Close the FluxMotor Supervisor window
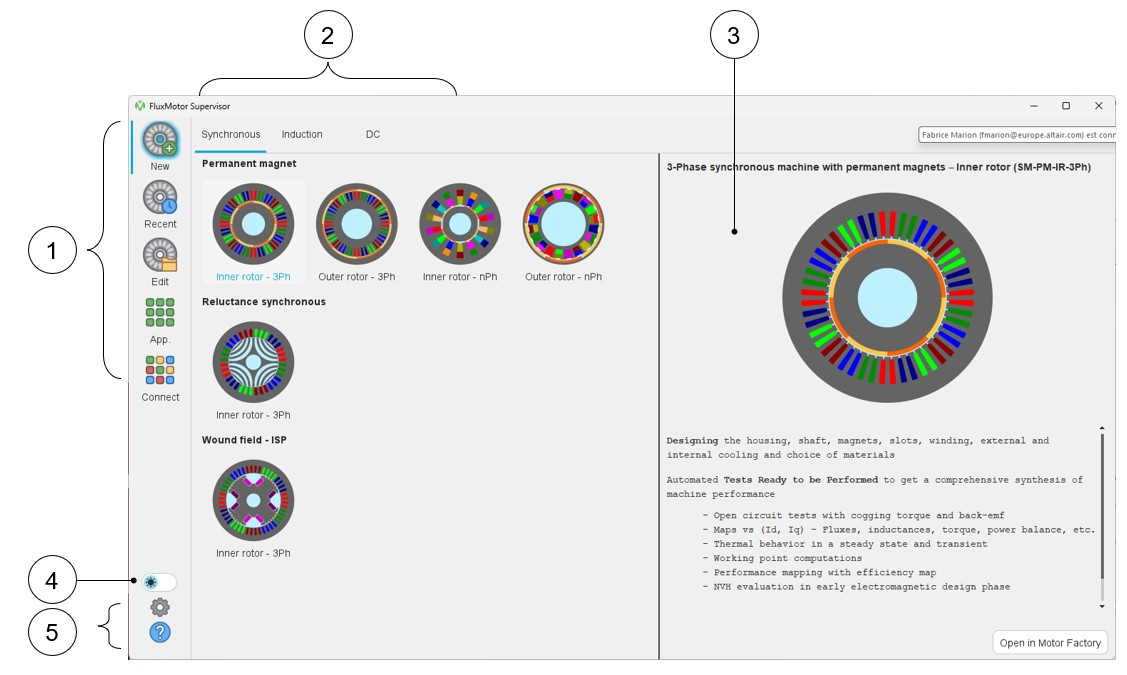 coord(1098,106)
